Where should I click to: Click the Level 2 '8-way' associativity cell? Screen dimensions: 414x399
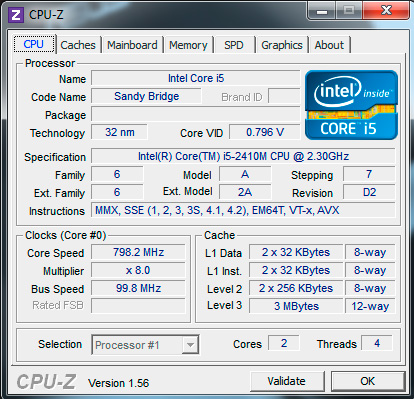[x=370, y=288]
